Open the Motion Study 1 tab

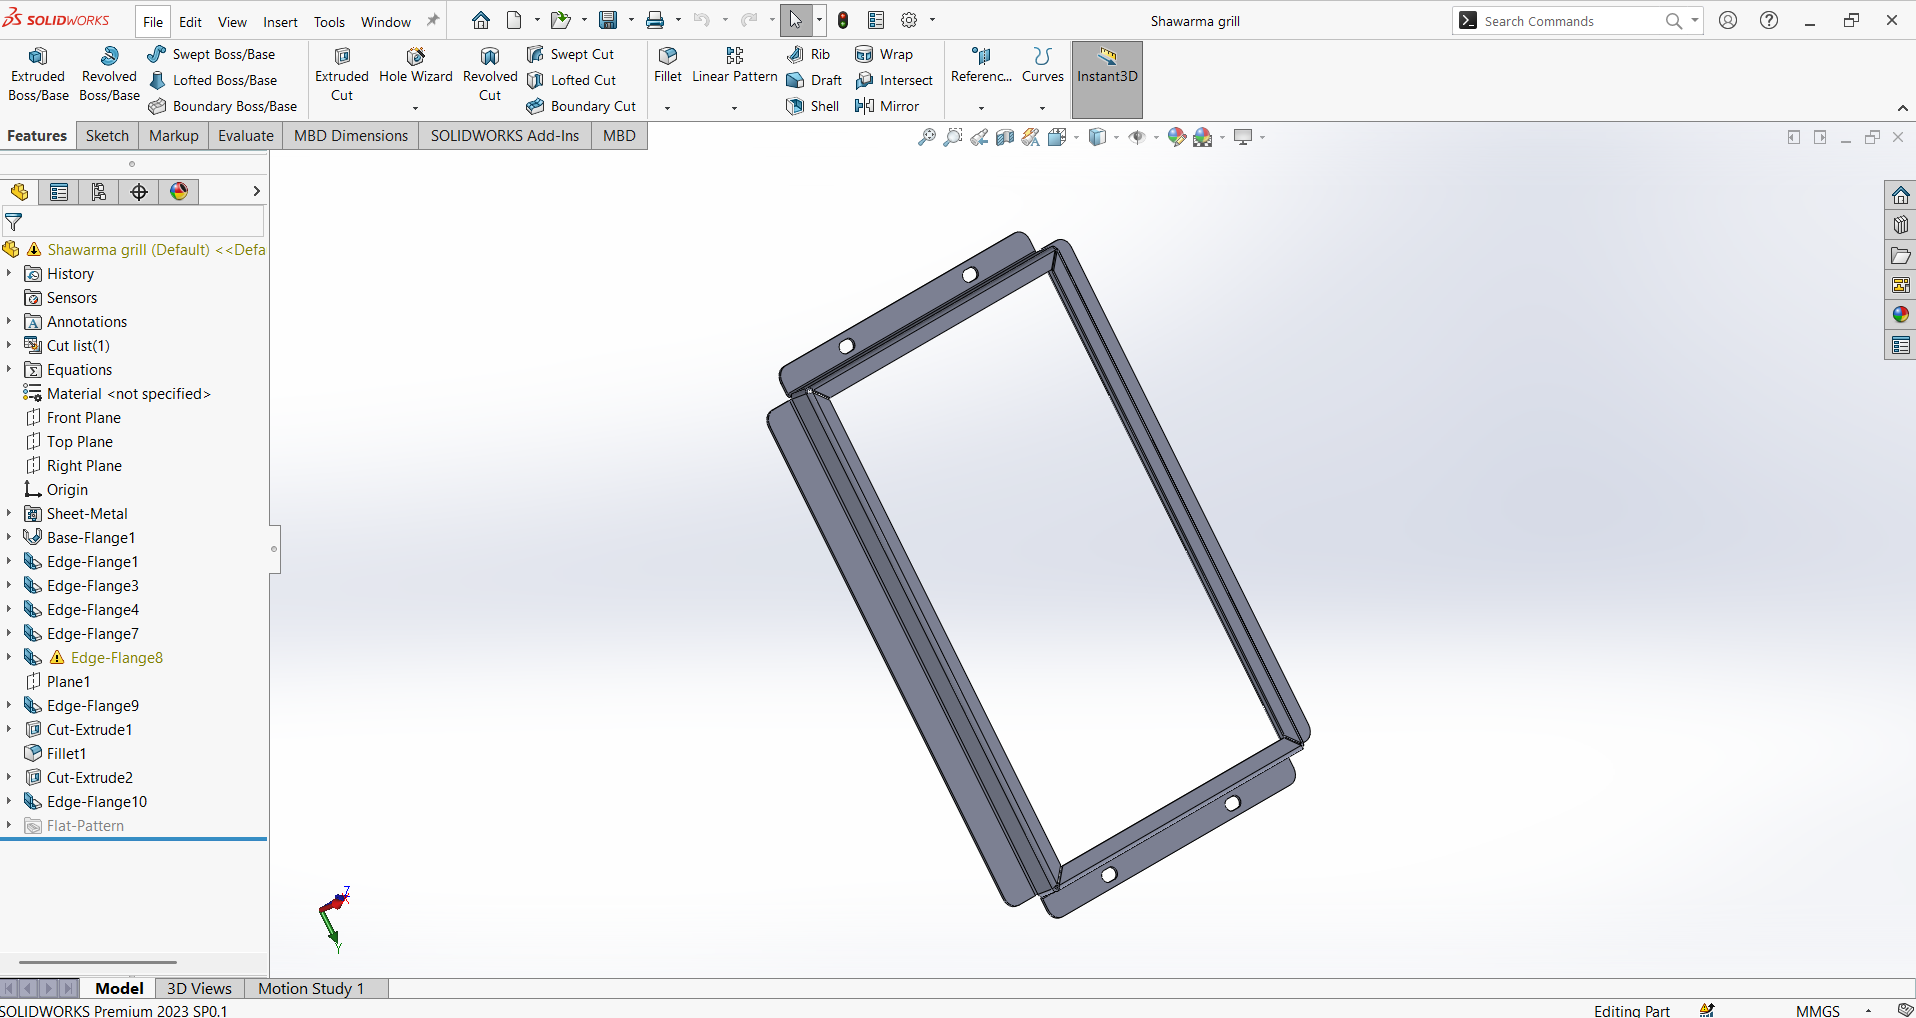pyautogui.click(x=311, y=988)
